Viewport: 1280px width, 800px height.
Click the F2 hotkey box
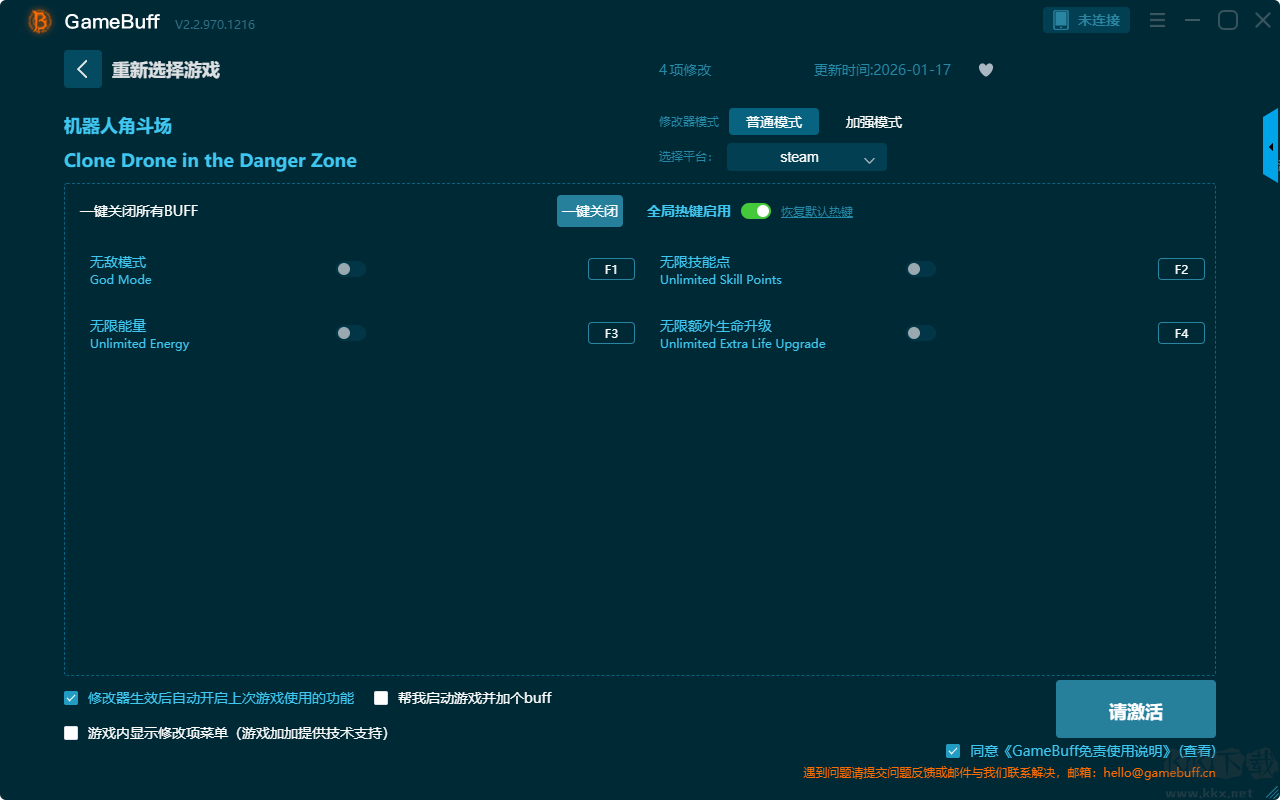click(1181, 269)
